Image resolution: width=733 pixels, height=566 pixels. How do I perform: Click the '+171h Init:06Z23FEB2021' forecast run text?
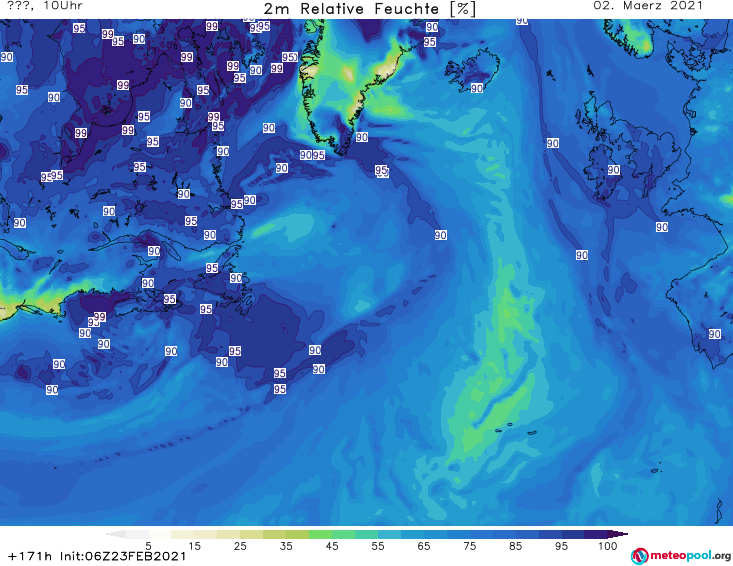[x=97, y=557]
